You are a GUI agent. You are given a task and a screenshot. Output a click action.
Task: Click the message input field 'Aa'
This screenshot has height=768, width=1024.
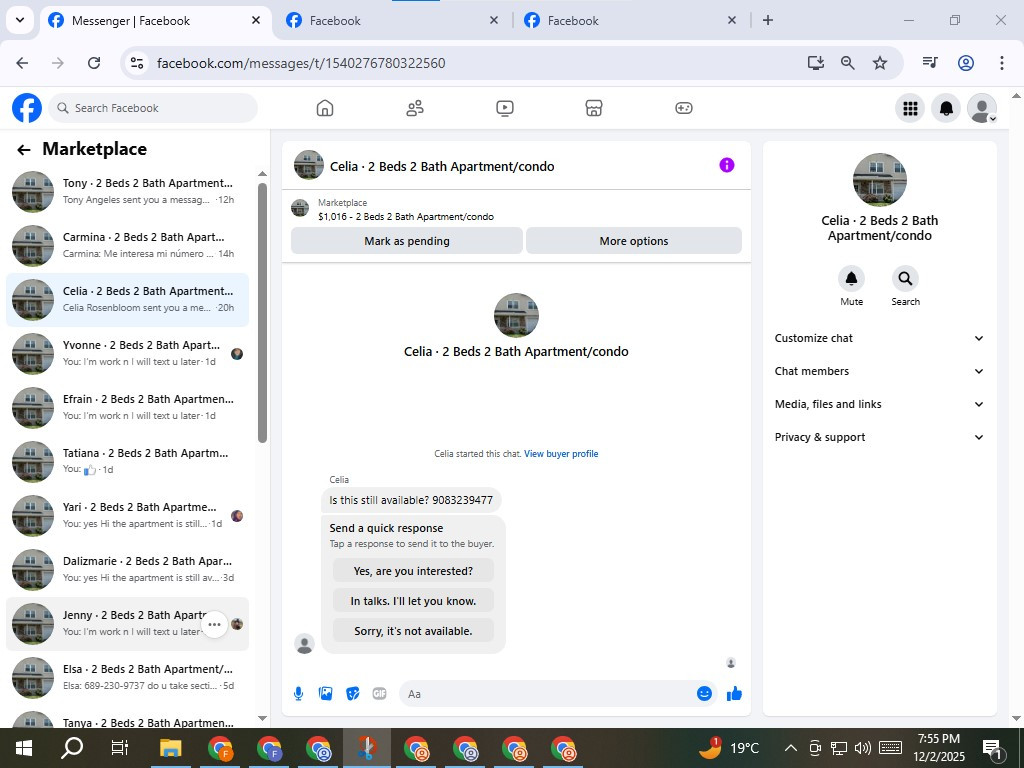tap(547, 694)
